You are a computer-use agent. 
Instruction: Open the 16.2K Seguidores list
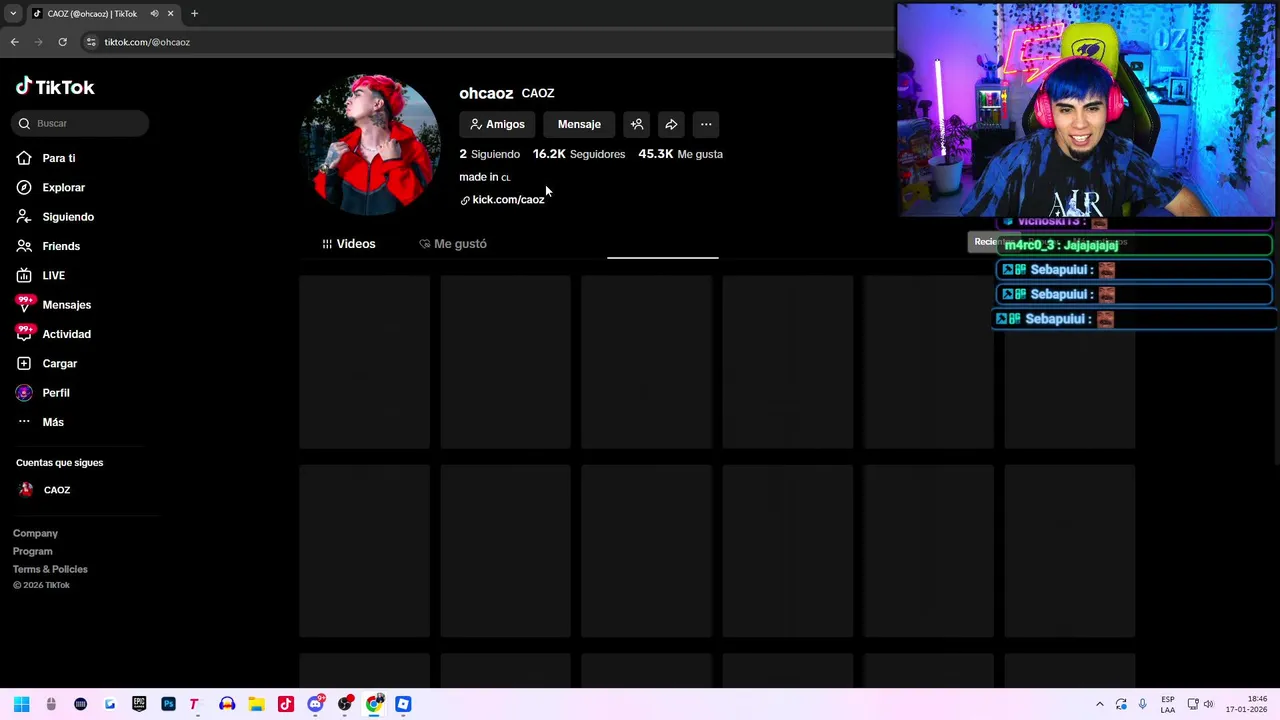pos(579,154)
